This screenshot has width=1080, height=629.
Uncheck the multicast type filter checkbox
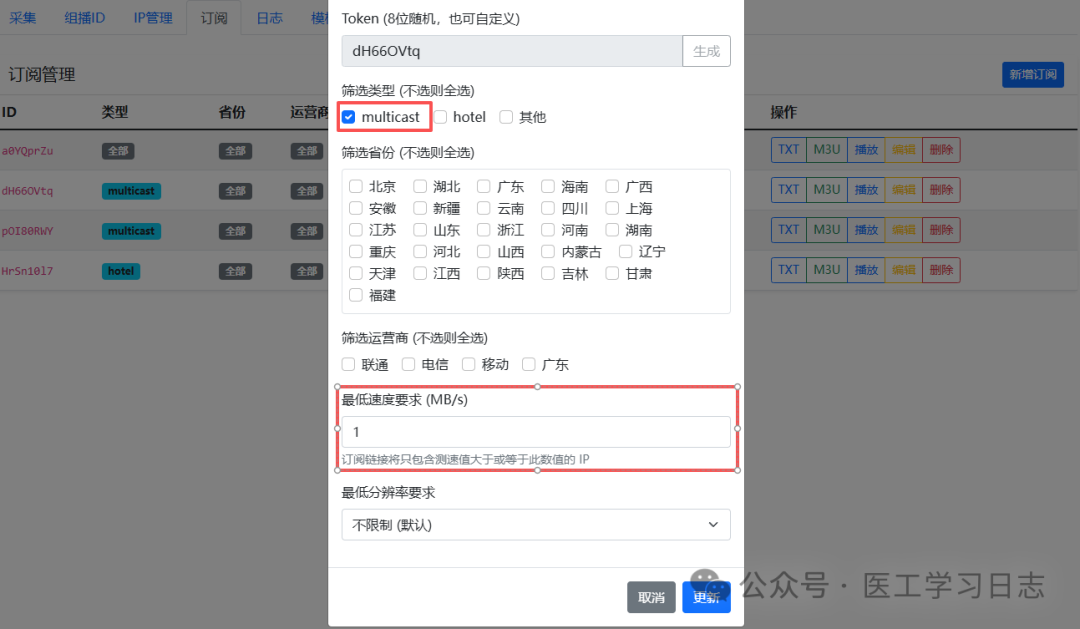[x=348, y=116]
